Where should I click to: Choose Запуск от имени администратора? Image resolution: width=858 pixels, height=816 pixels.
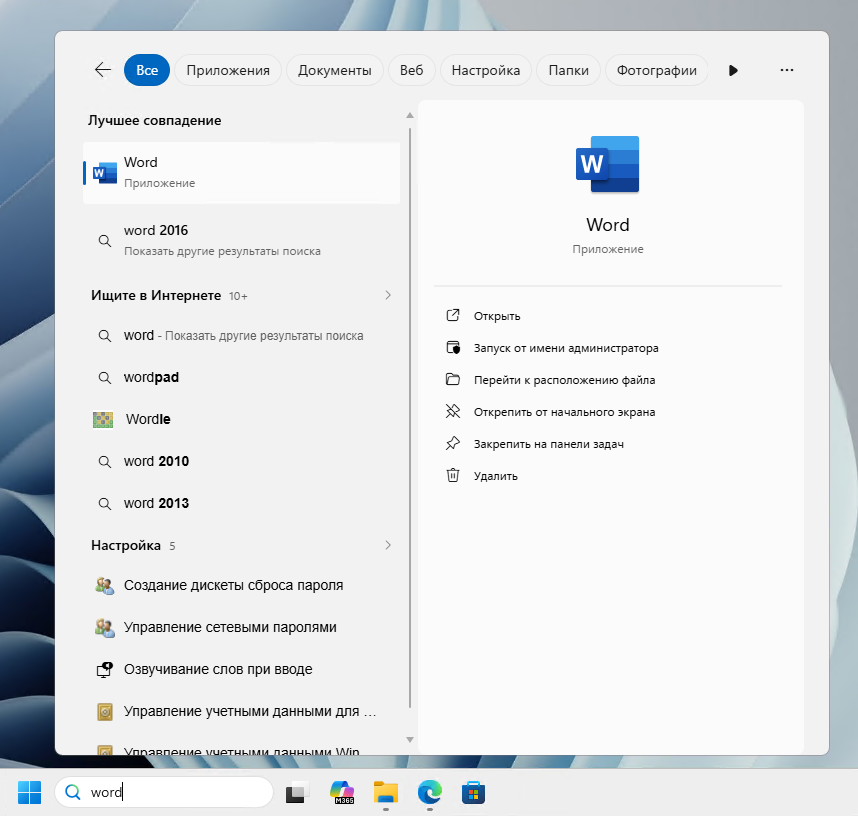(x=566, y=348)
